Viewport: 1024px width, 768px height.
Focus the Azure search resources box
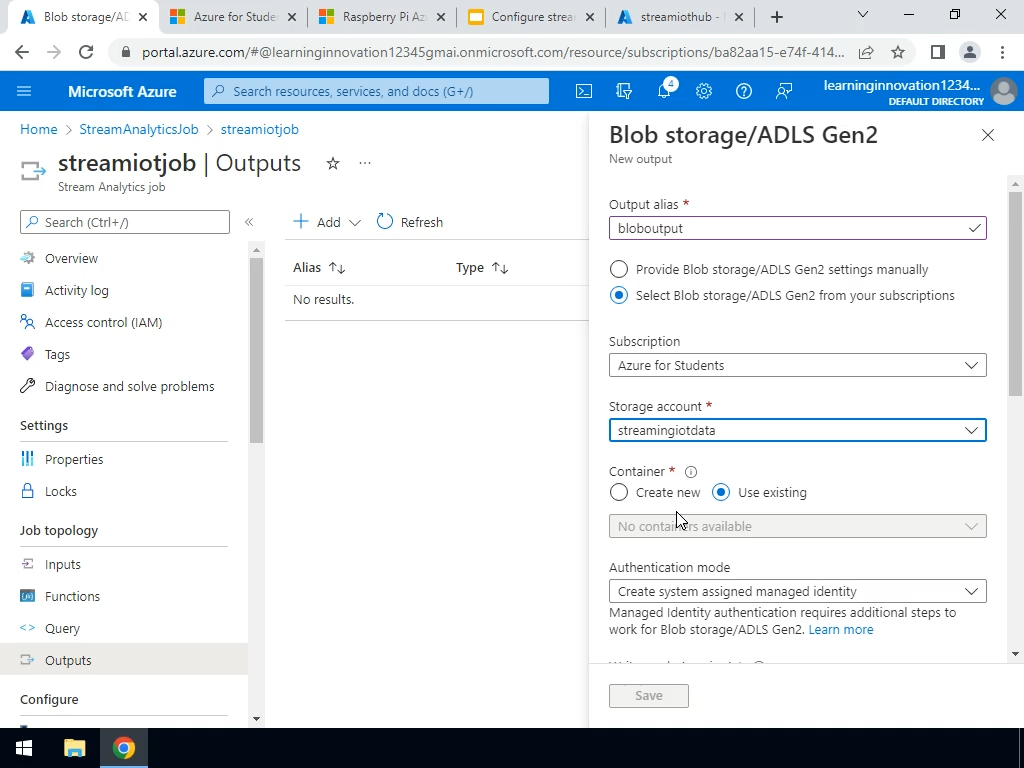click(x=376, y=91)
